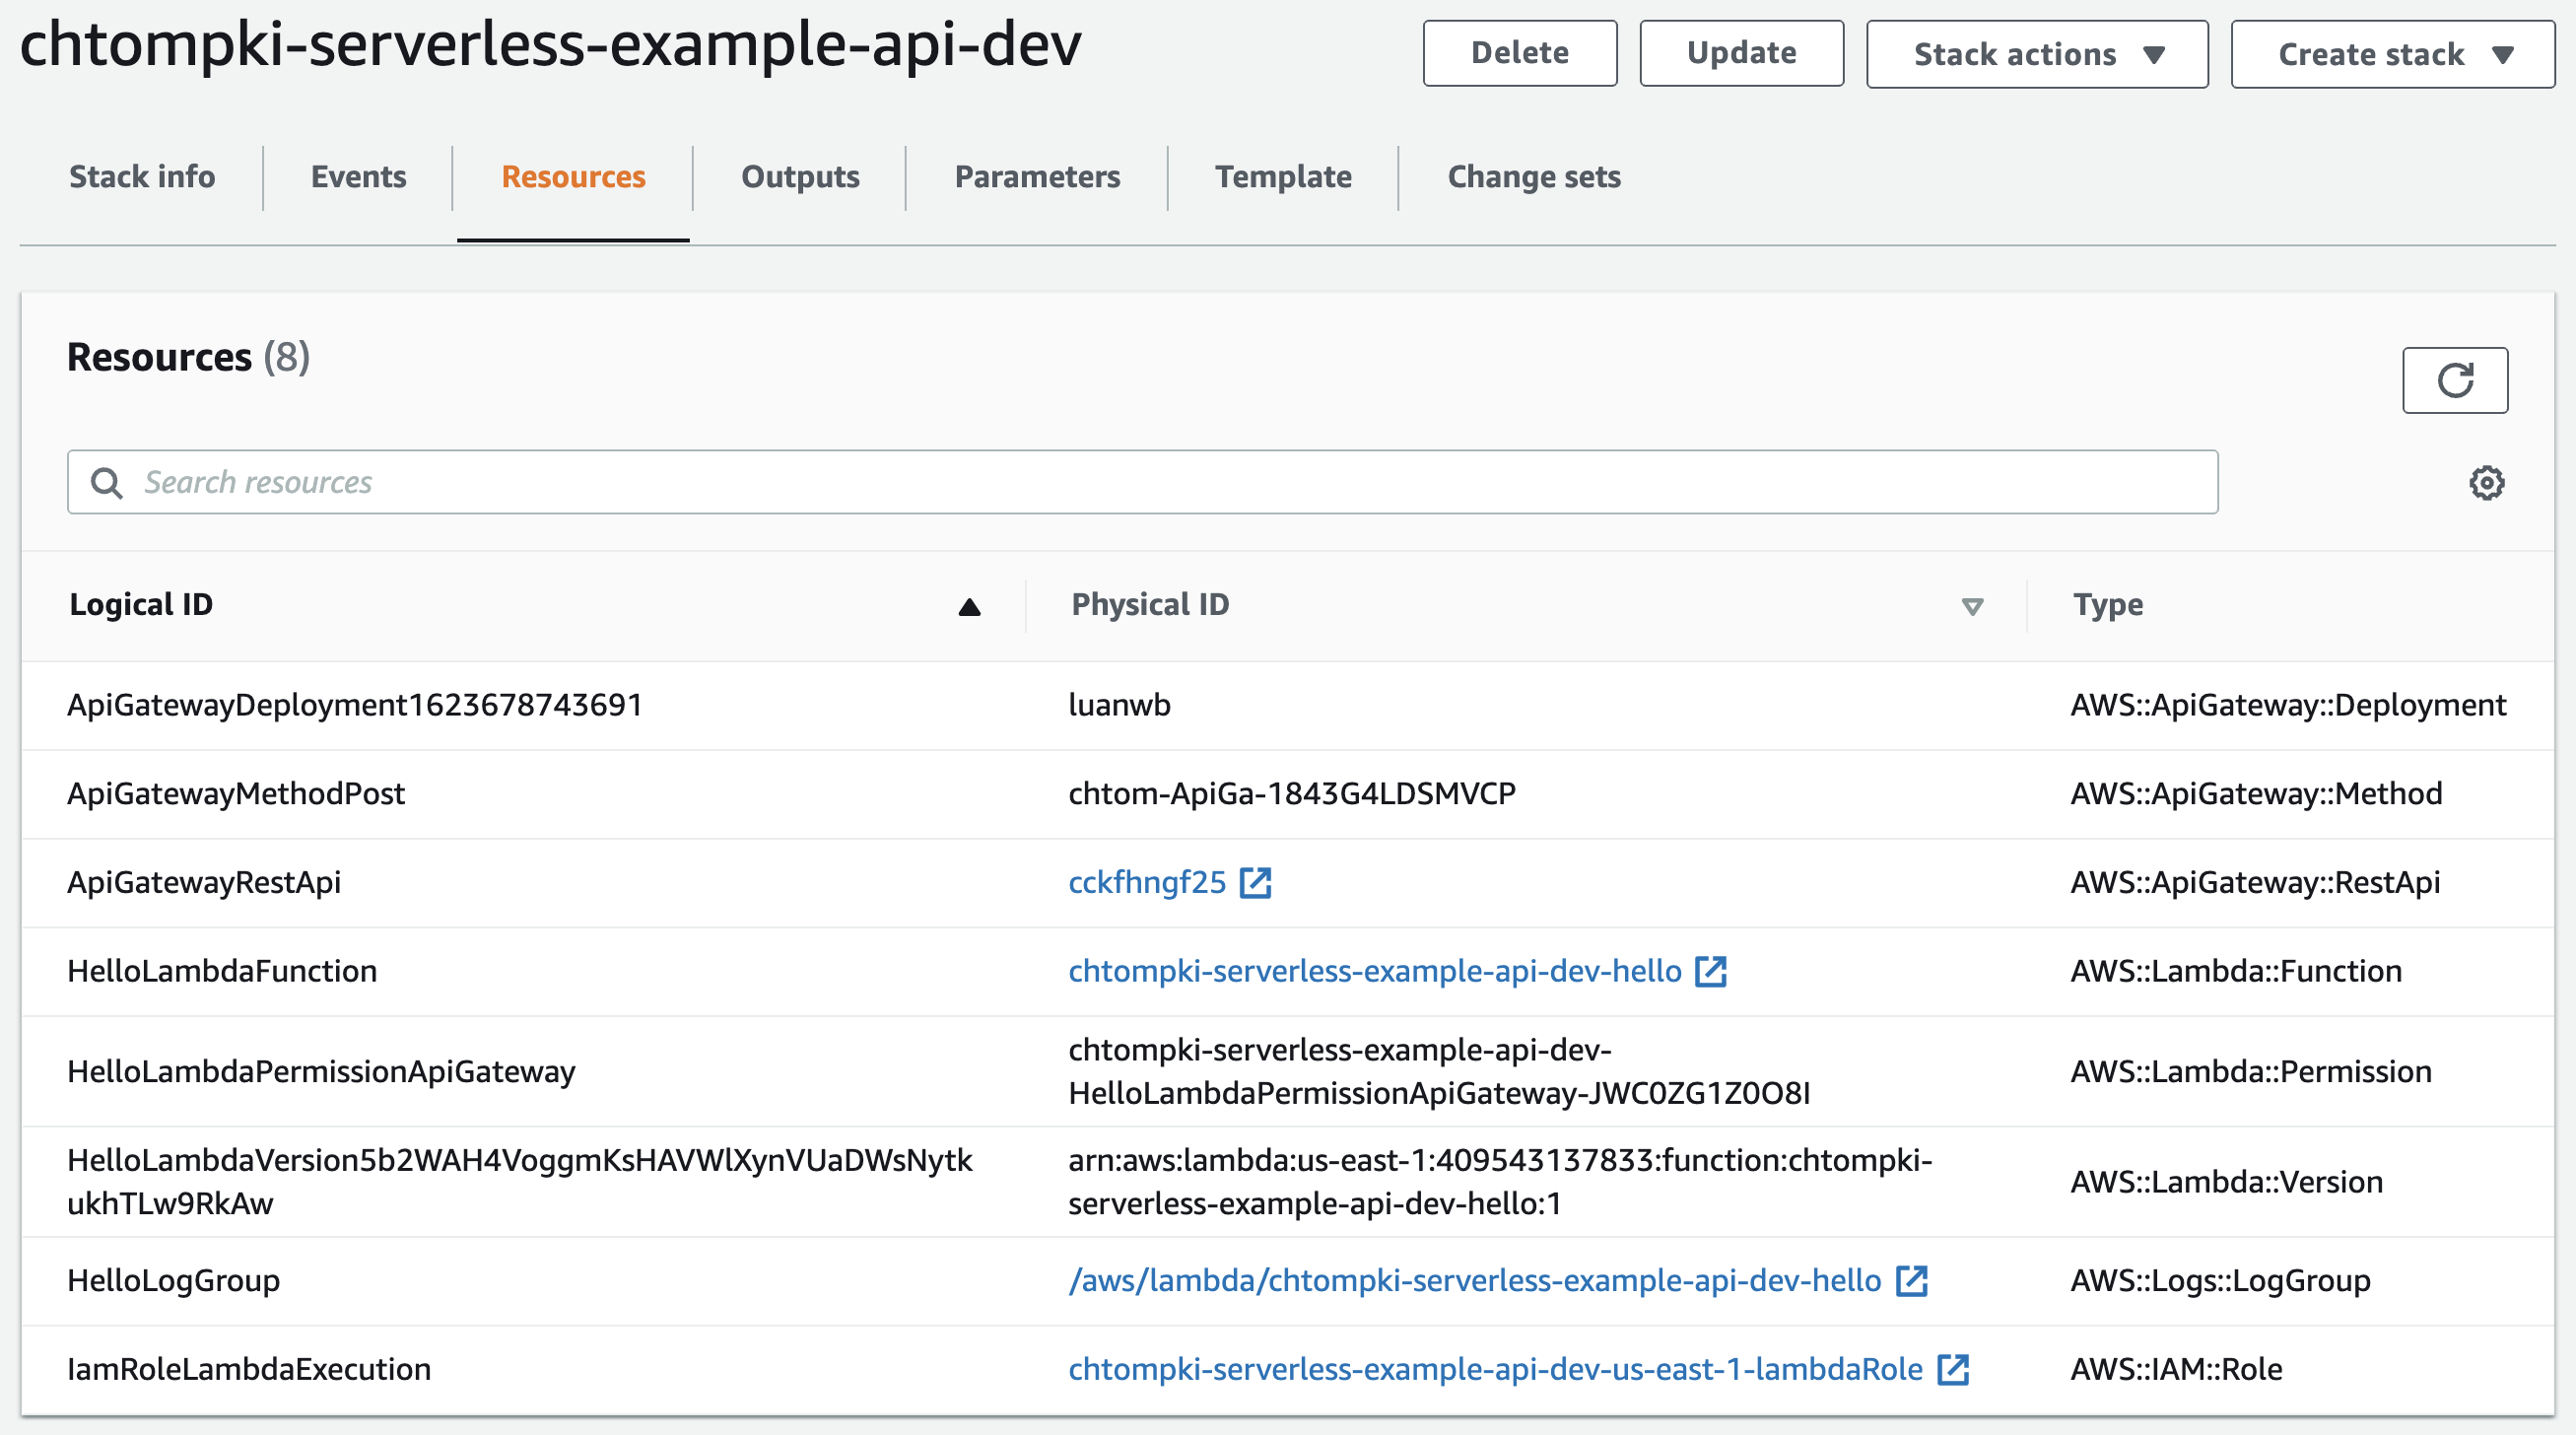Click the Update button
The width and height of the screenshot is (2576, 1435).
point(1740,53)
